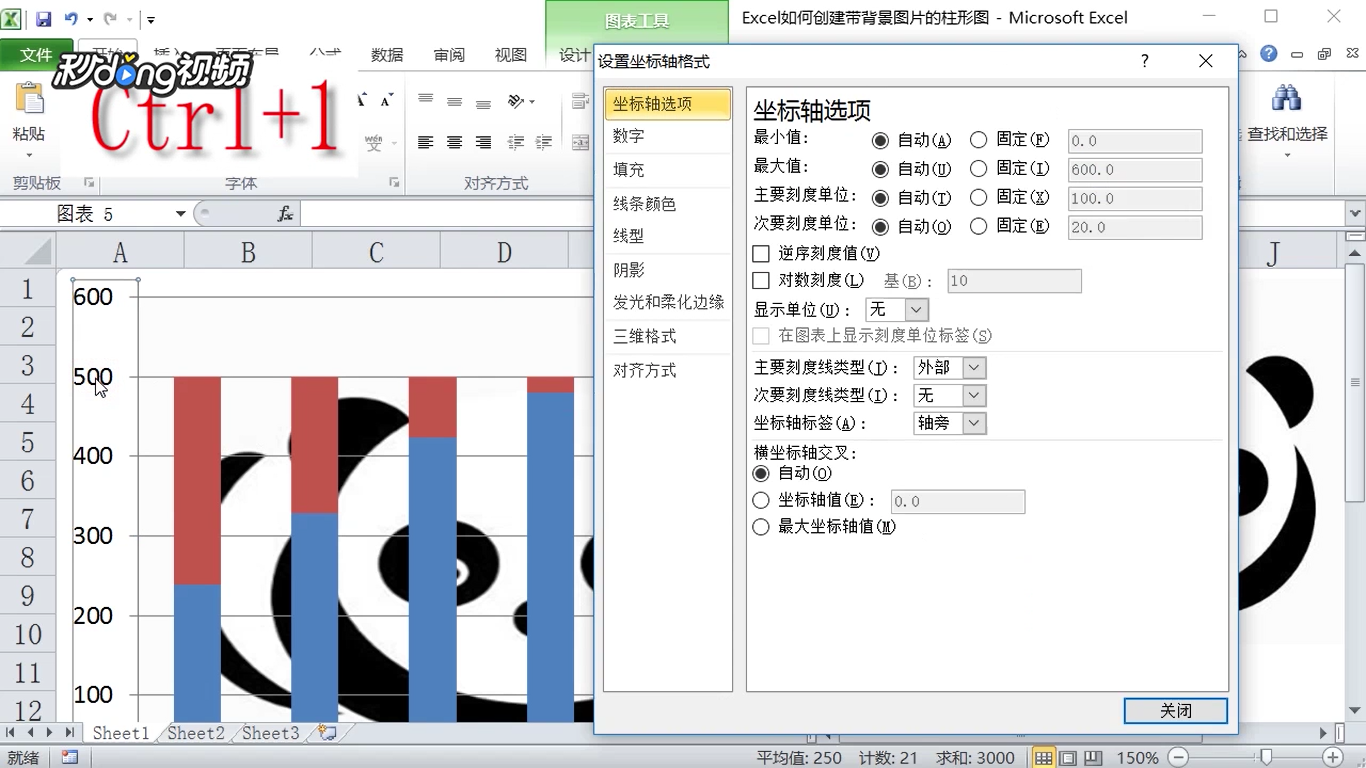
Task: Enable 对数刻度 checkbox
Action: [761, 281]
